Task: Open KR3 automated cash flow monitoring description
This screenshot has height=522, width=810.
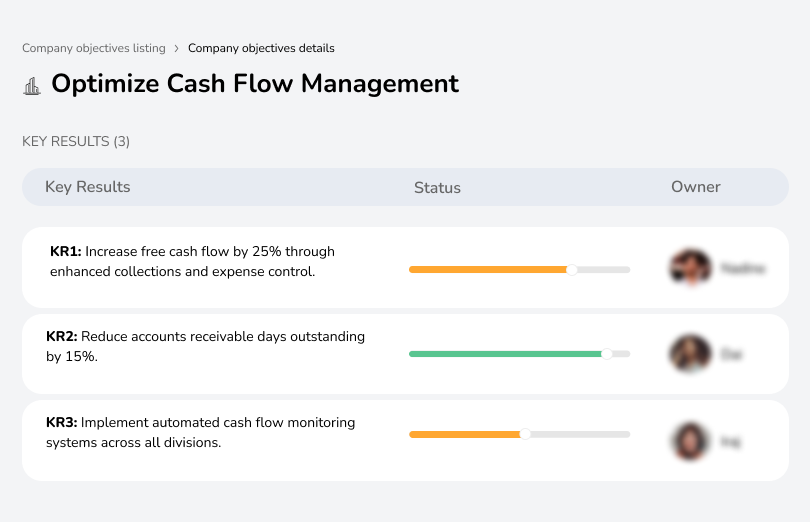Action: tap(200, 433)
